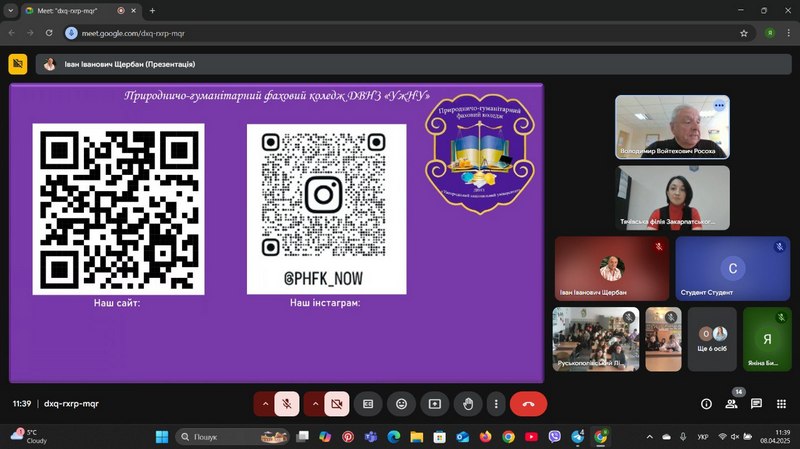Show the people panel with 14 participants
800x449 pixels.
pyautogui.click(x=731, y=404)
